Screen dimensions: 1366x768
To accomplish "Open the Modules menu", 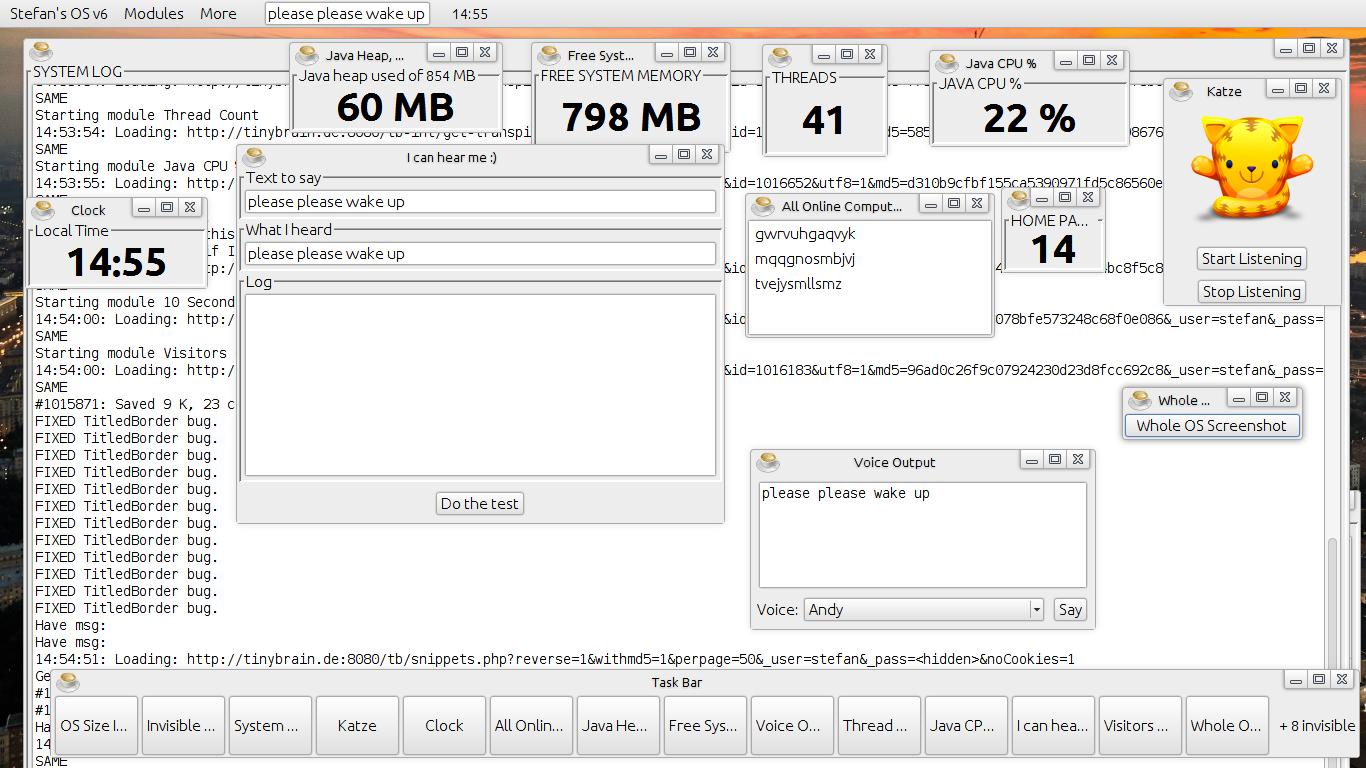I will point(153,14).
